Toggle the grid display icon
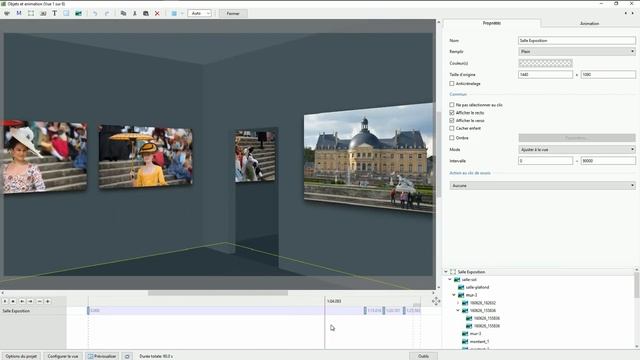This screenshot has width=640, height=360. click(x=174, y=13)
